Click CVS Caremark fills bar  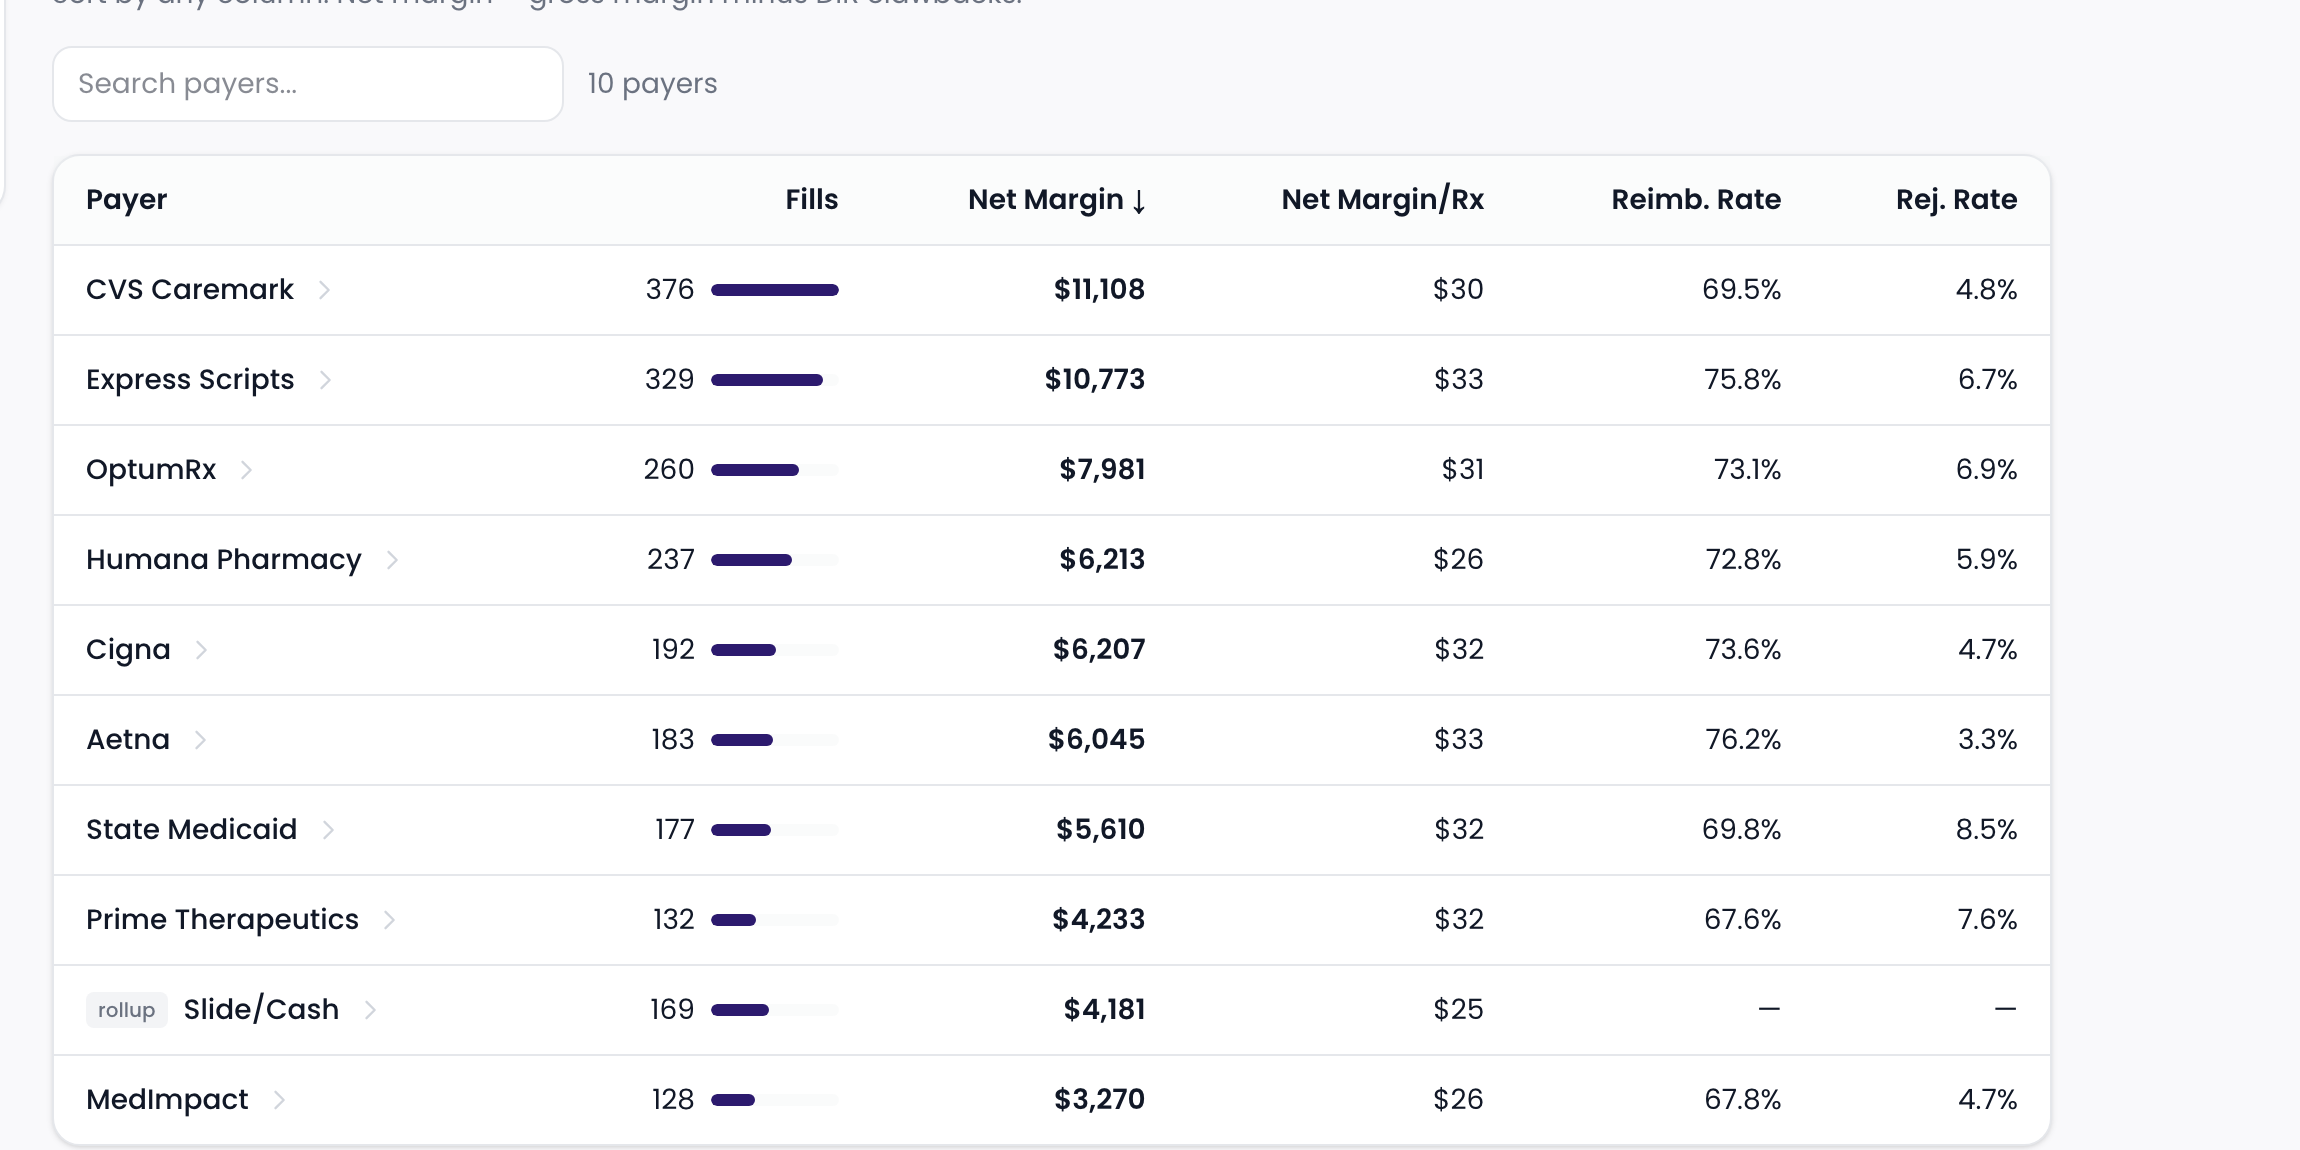775,290
